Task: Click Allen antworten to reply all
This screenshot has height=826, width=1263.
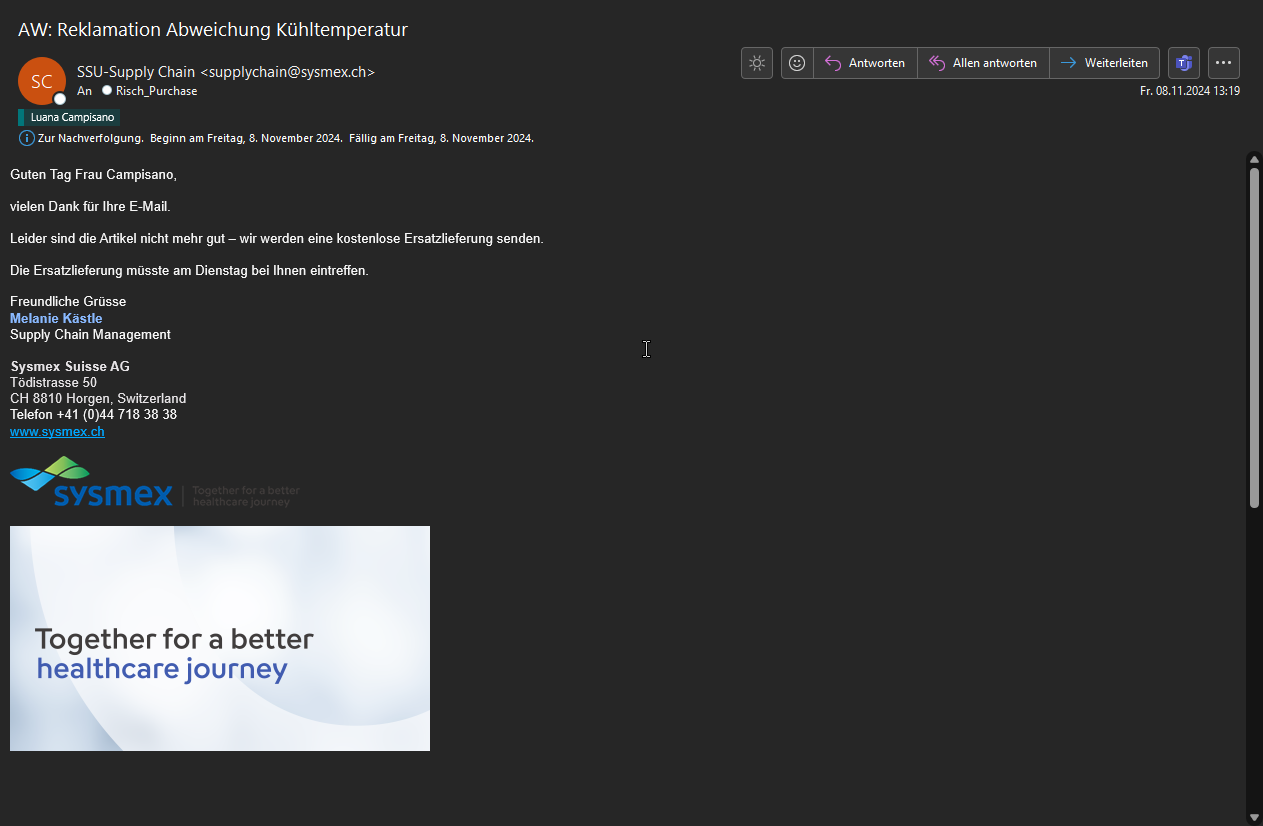Action: tap(983, 63)
